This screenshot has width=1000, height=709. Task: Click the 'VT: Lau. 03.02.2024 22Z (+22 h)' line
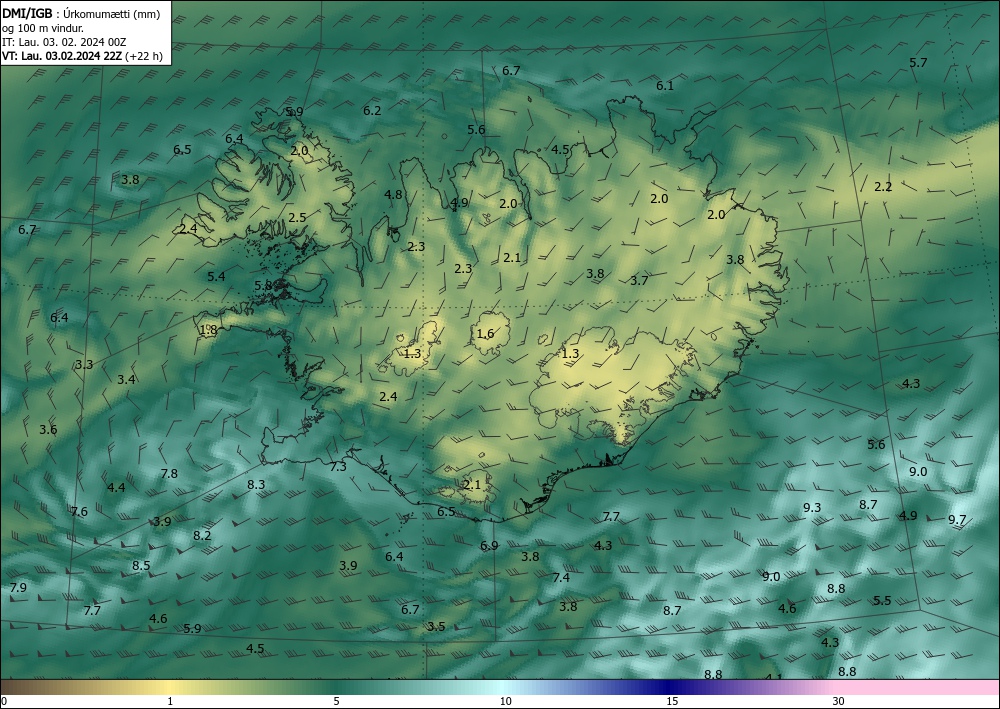(x=82, y=56)
